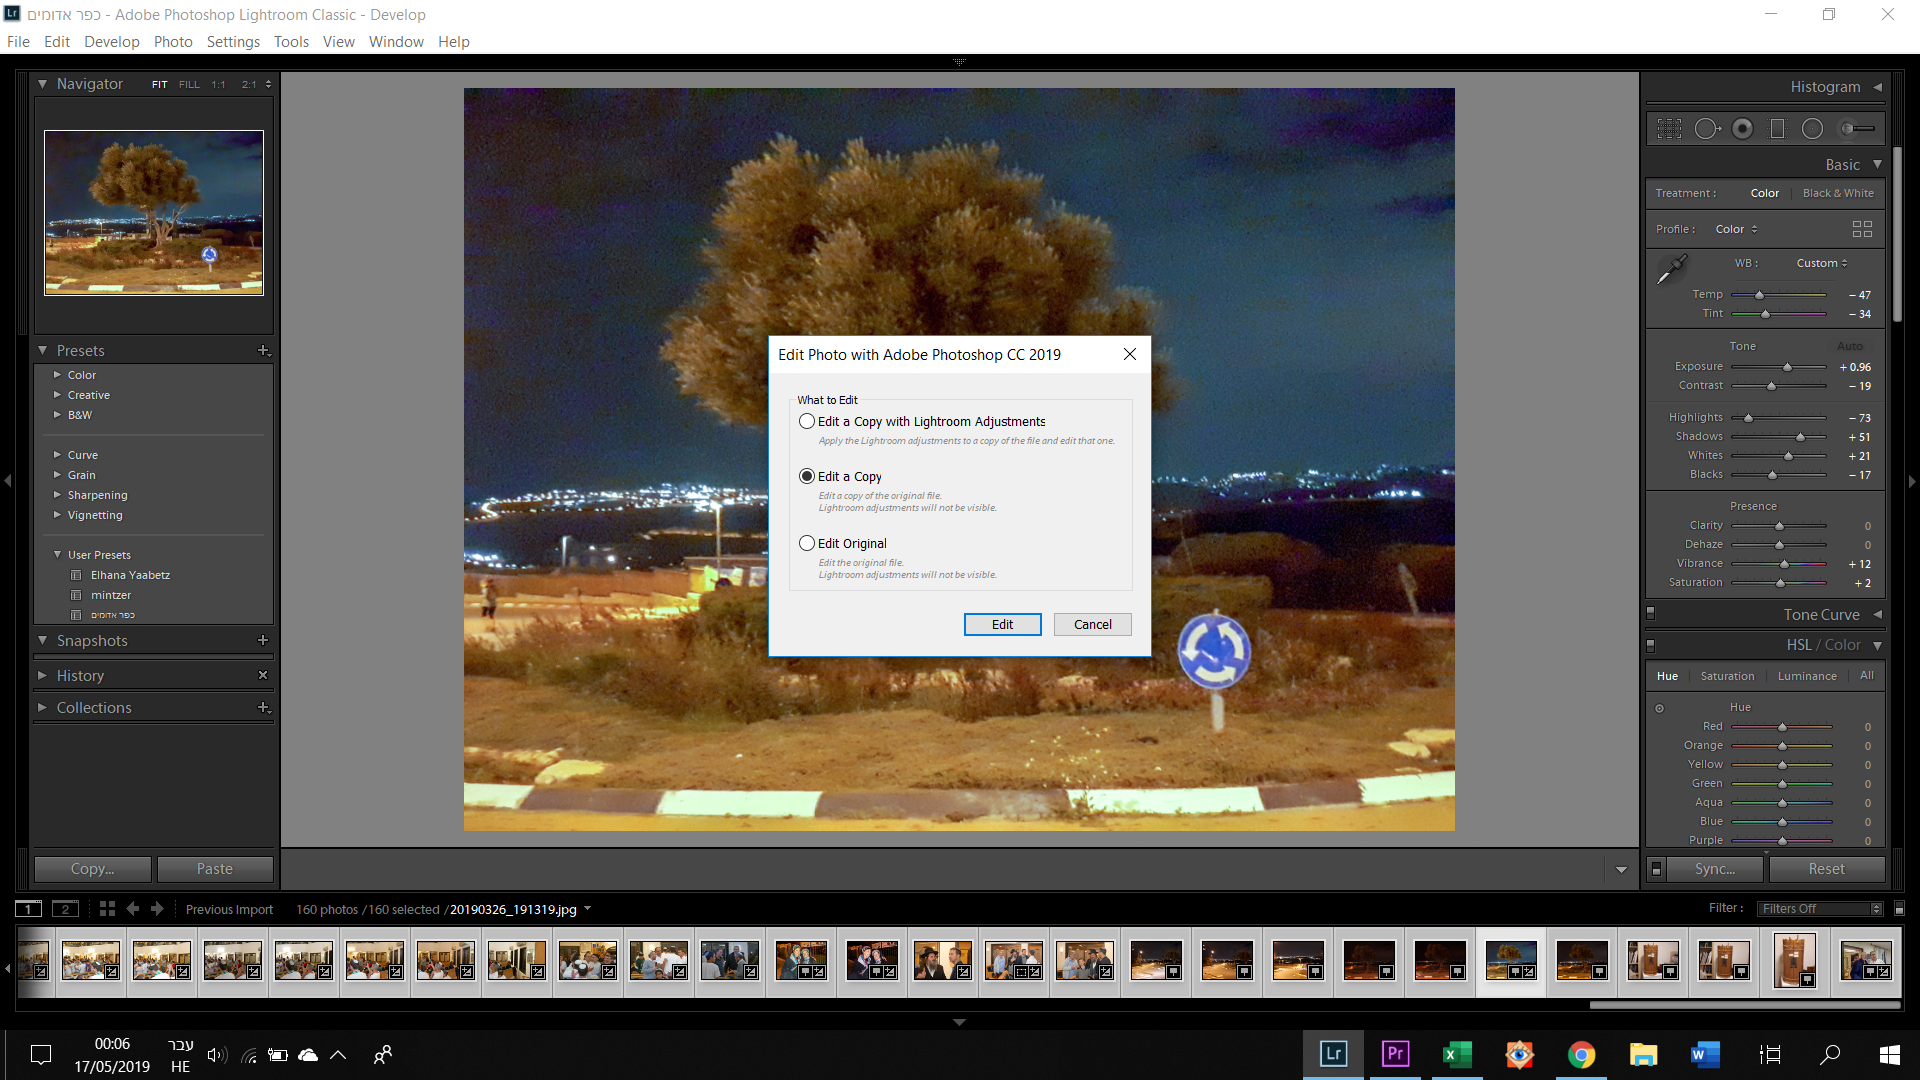1920x1080 pixels.
Task: Select the Crop Overlay tool
Action: pos(1669,129)
